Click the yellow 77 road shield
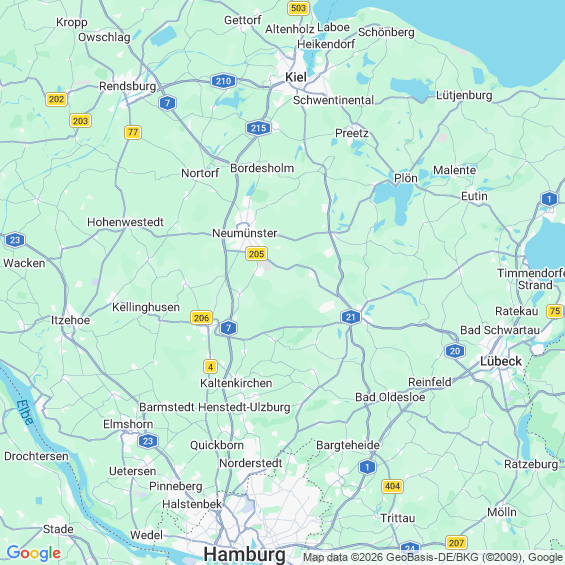This screenshot has height=565, width=565. [x=133, y=132]
